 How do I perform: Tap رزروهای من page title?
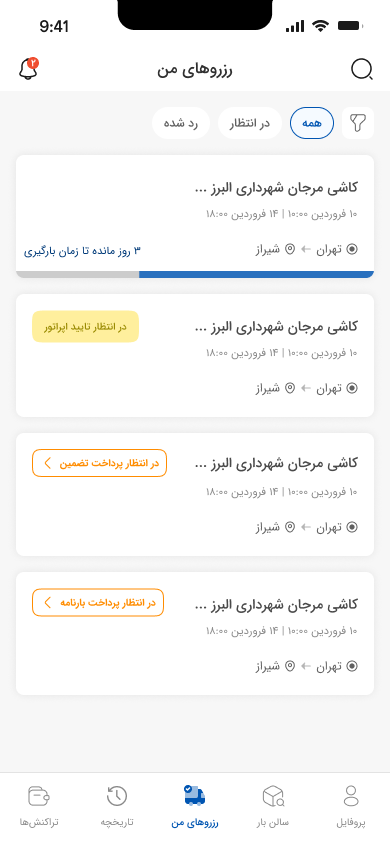(x=195, y=70)
